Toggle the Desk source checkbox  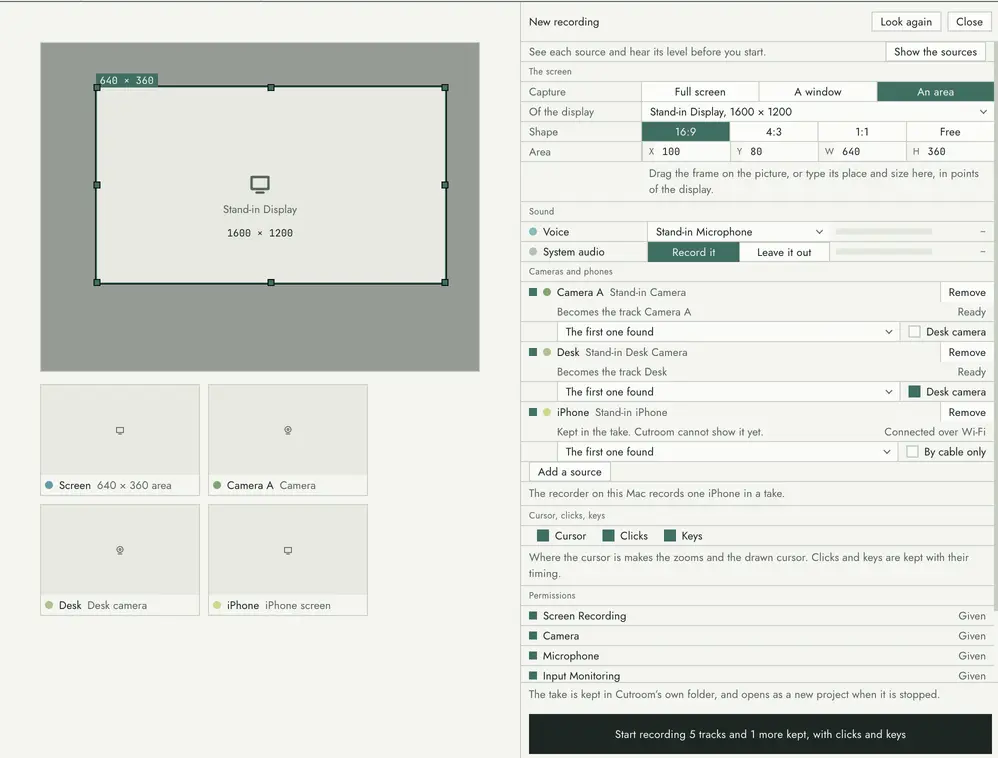click(x=533, y=352)
